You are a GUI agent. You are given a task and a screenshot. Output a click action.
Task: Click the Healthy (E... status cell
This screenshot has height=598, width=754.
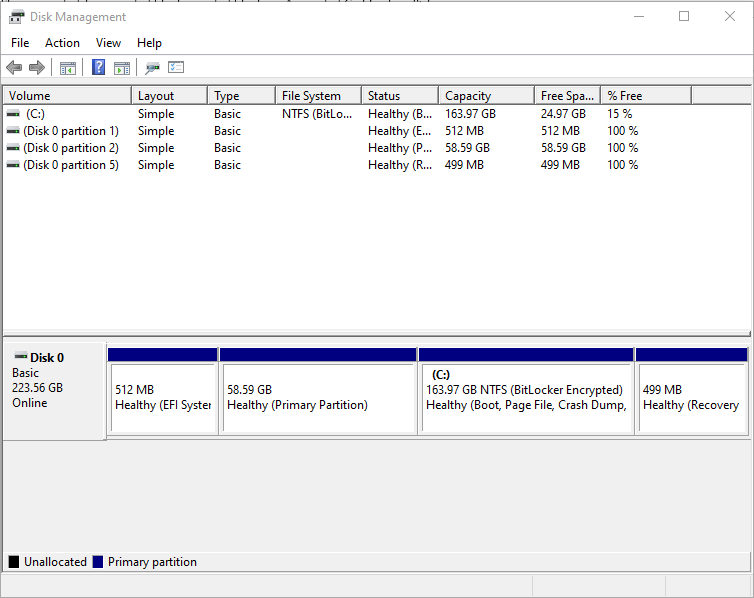pos(400,131)
